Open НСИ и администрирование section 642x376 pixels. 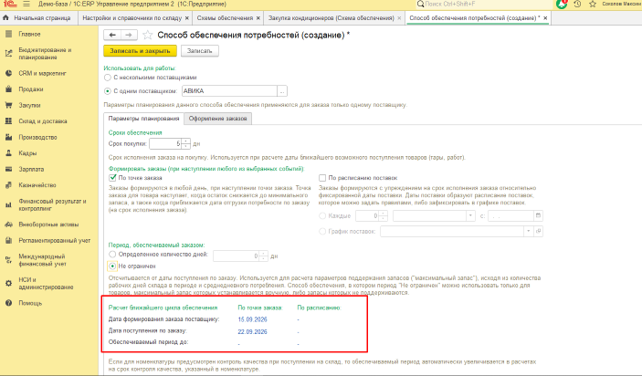45,283
